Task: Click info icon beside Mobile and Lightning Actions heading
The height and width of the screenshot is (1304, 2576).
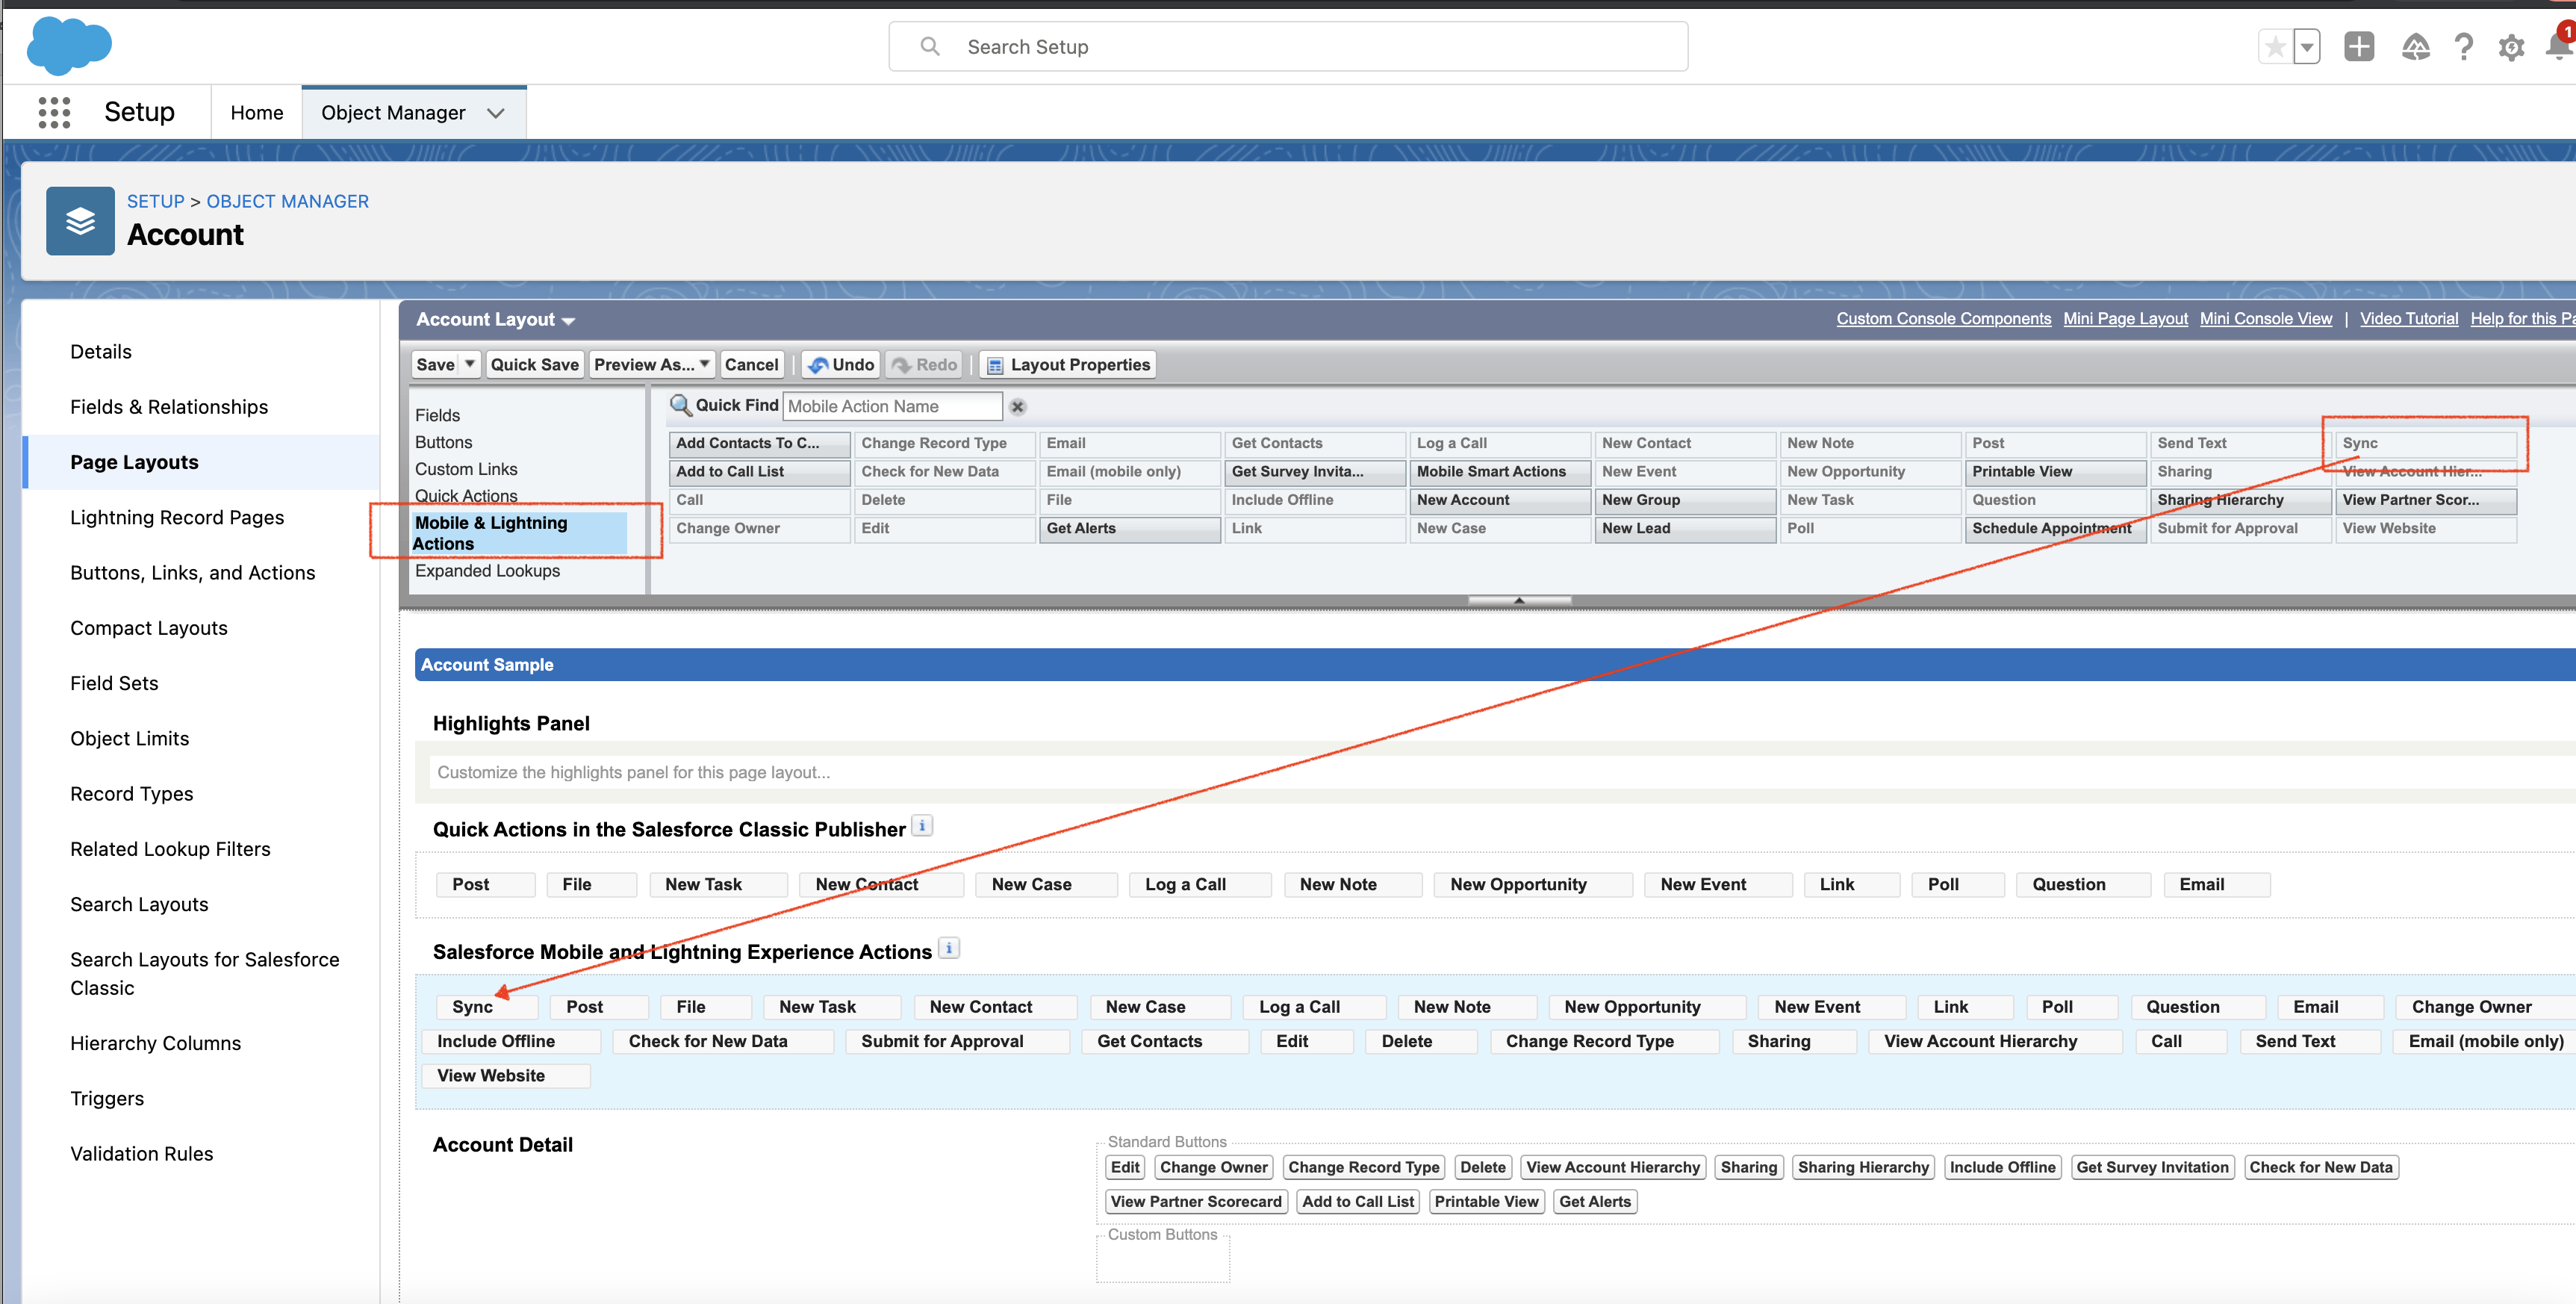Action: 949,948
